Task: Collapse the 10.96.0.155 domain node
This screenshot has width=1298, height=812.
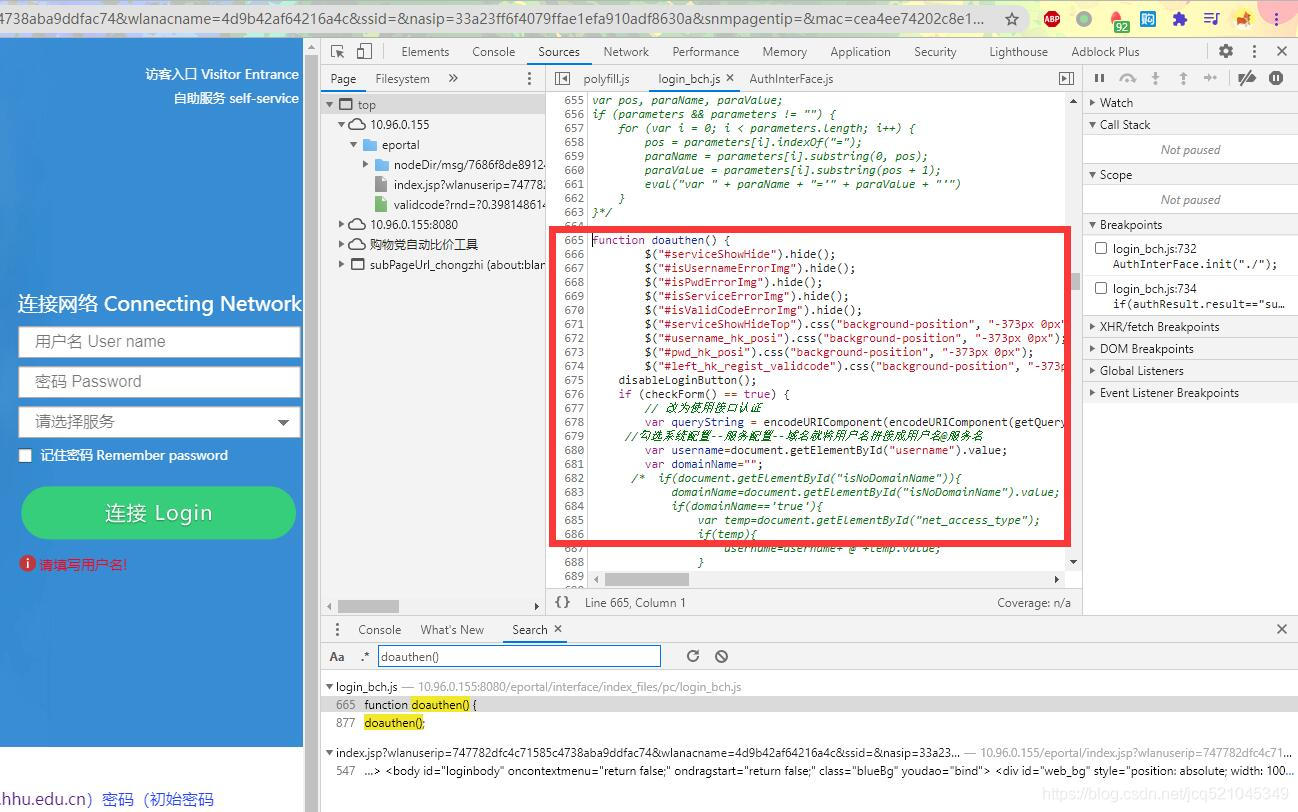Action: coord(342,124)
